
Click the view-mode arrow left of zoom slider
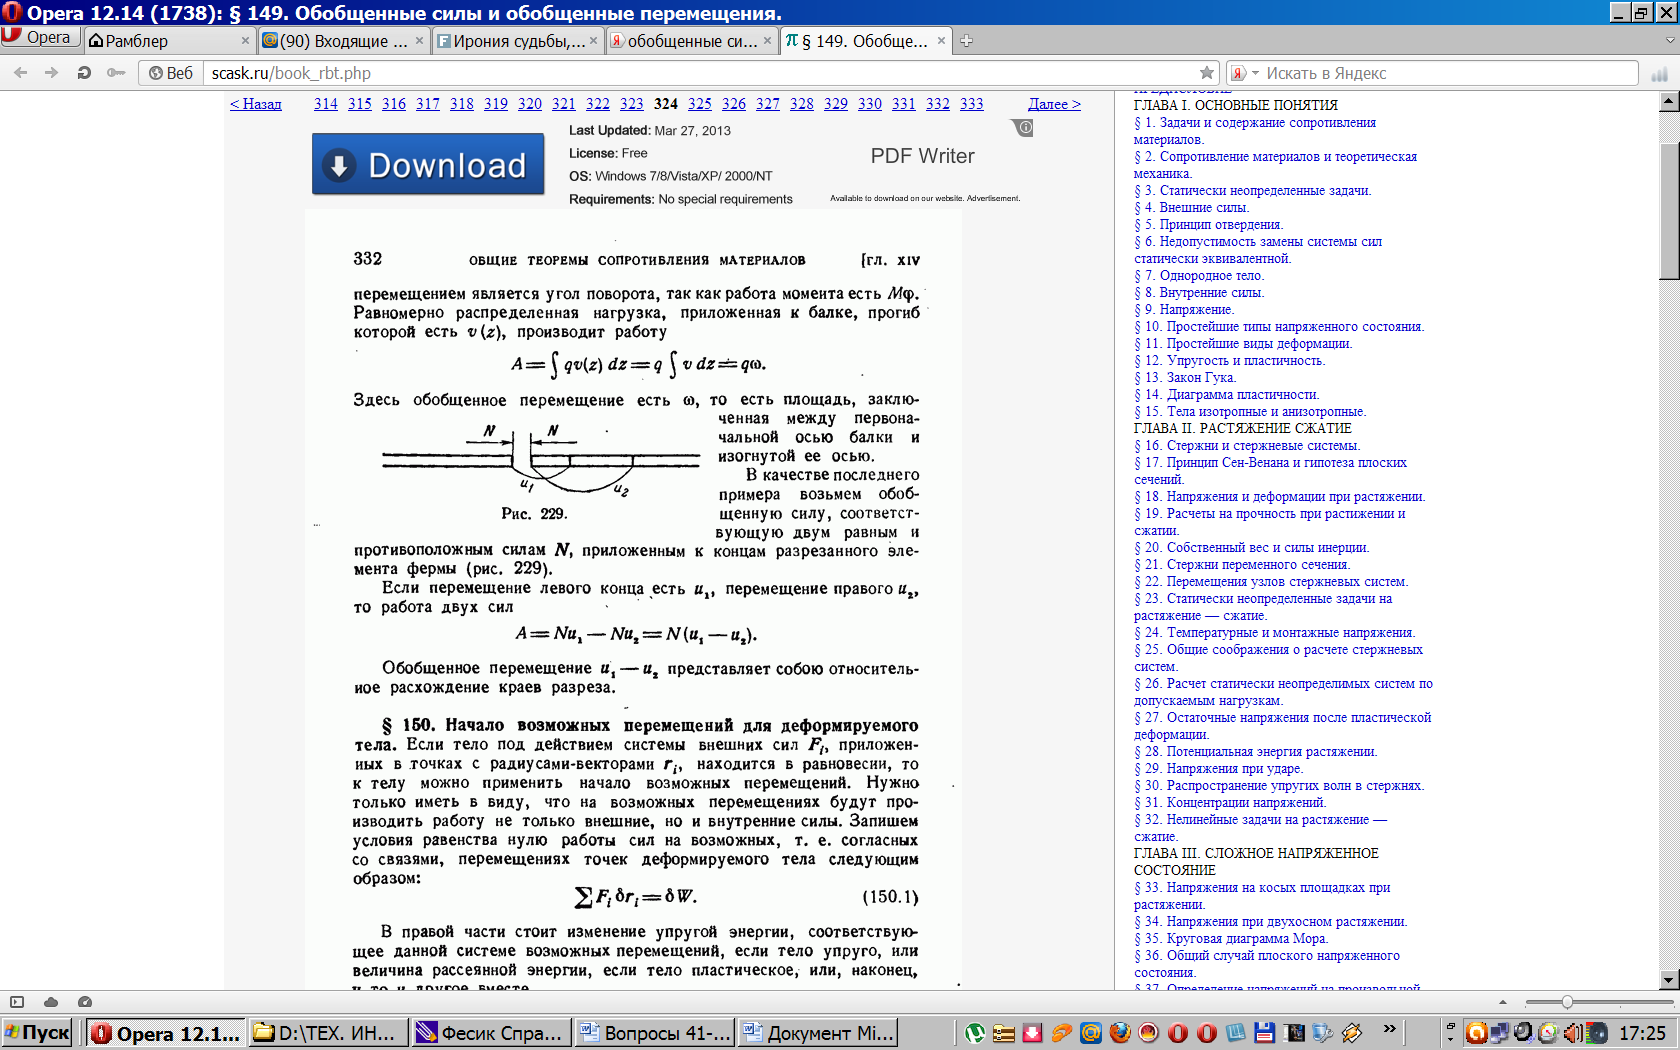pyautogui.click(x=1503, y=1002)
